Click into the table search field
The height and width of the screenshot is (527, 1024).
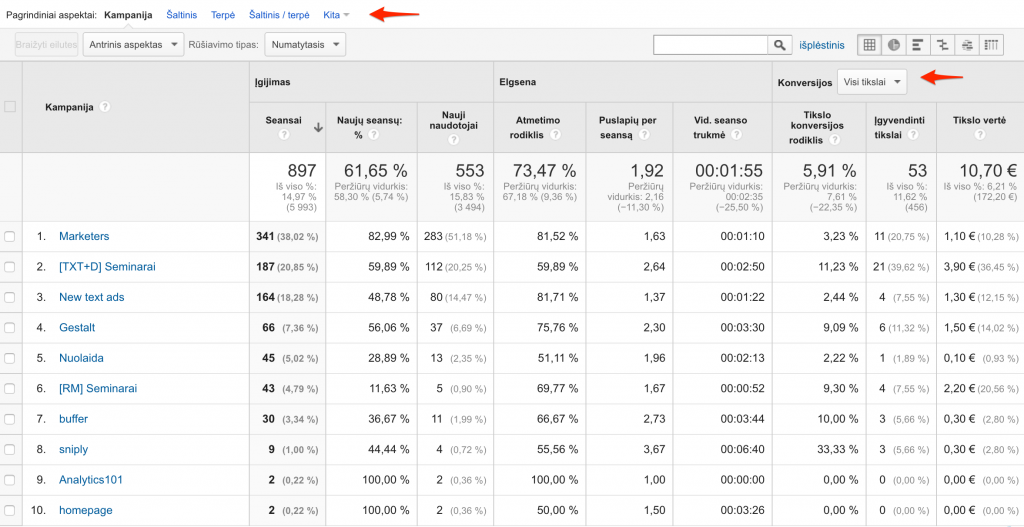coord(710,45)
